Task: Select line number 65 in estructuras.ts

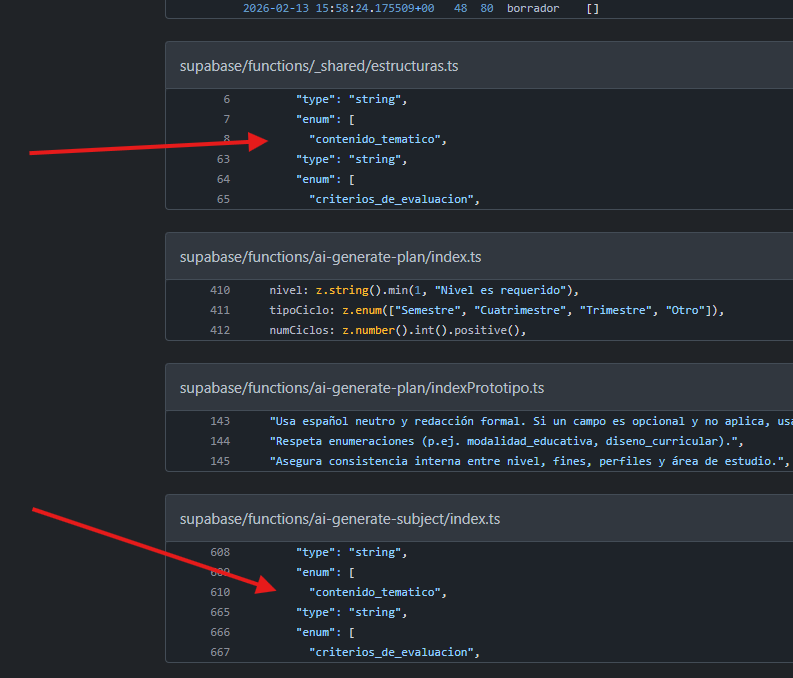Action: [223, 199]
